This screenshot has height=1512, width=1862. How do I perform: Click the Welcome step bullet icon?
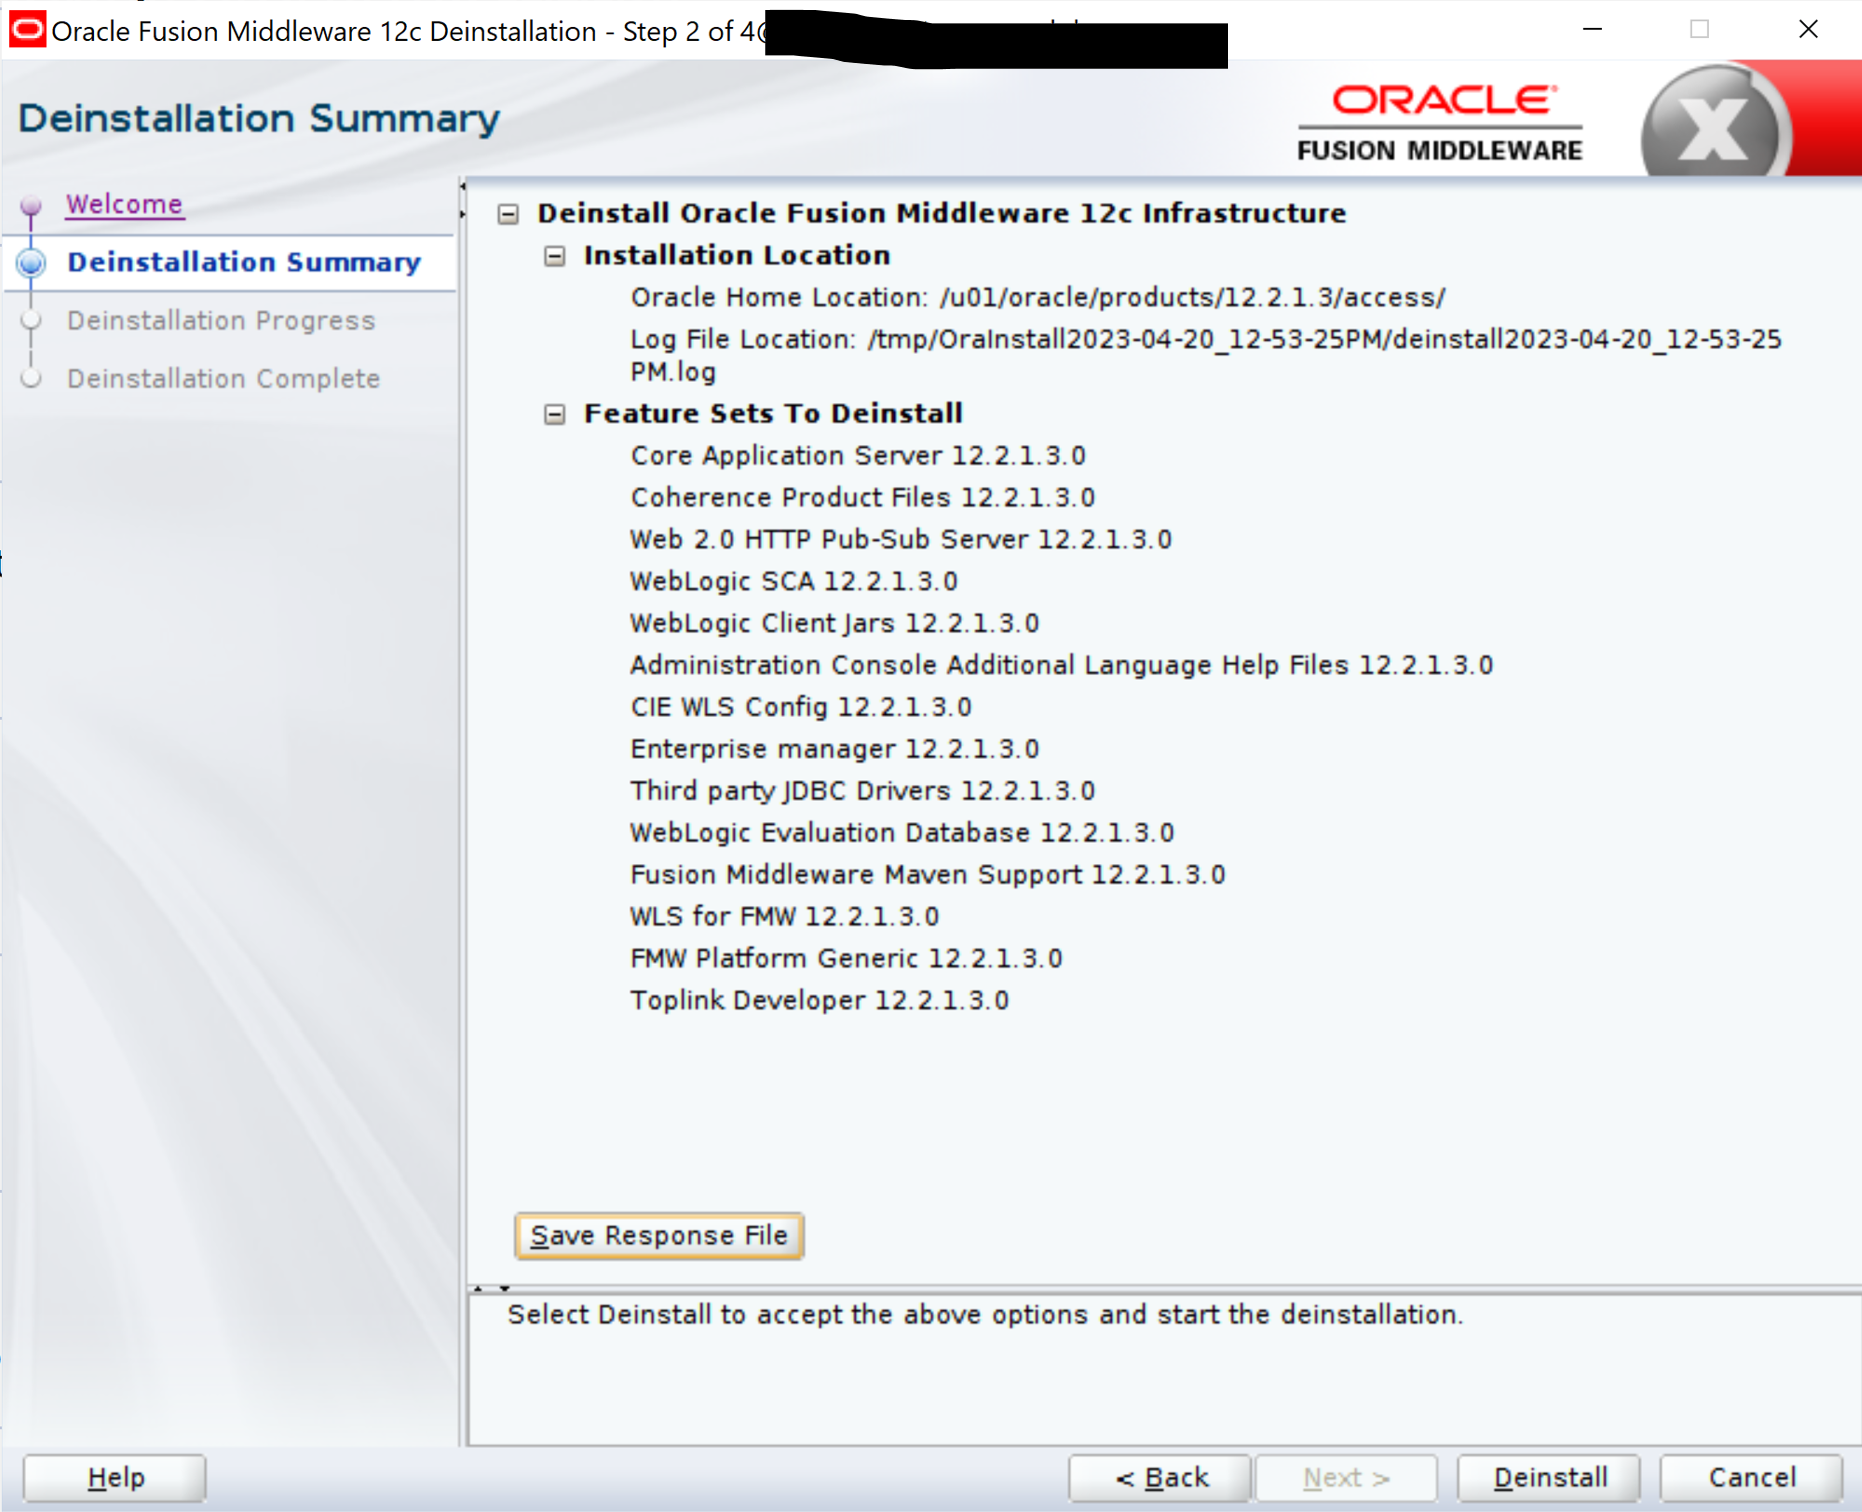31,205
